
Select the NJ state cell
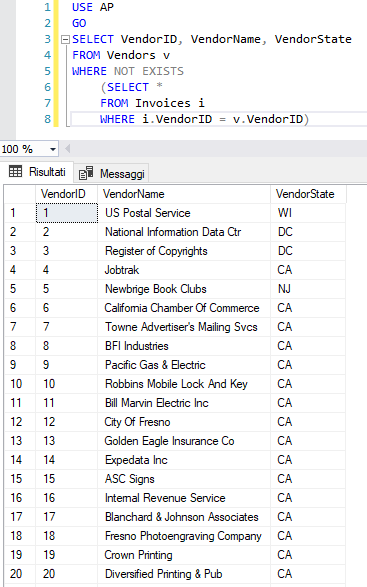[x=308, y=289]
